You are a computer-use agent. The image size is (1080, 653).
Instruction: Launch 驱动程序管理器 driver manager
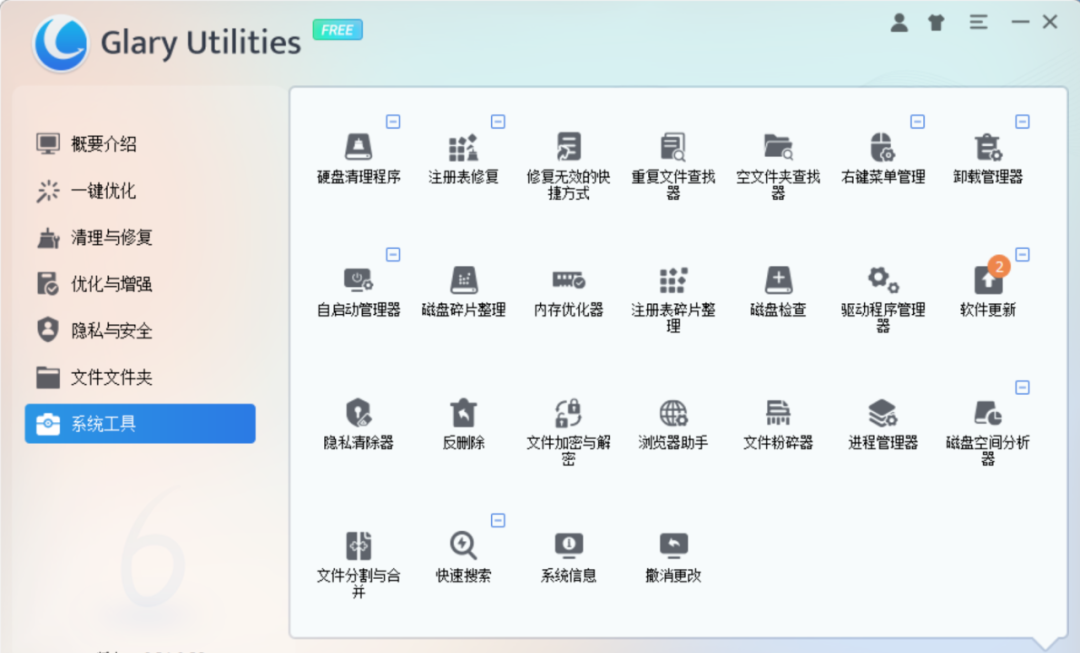pyautogui.click(x=883, y=300)
